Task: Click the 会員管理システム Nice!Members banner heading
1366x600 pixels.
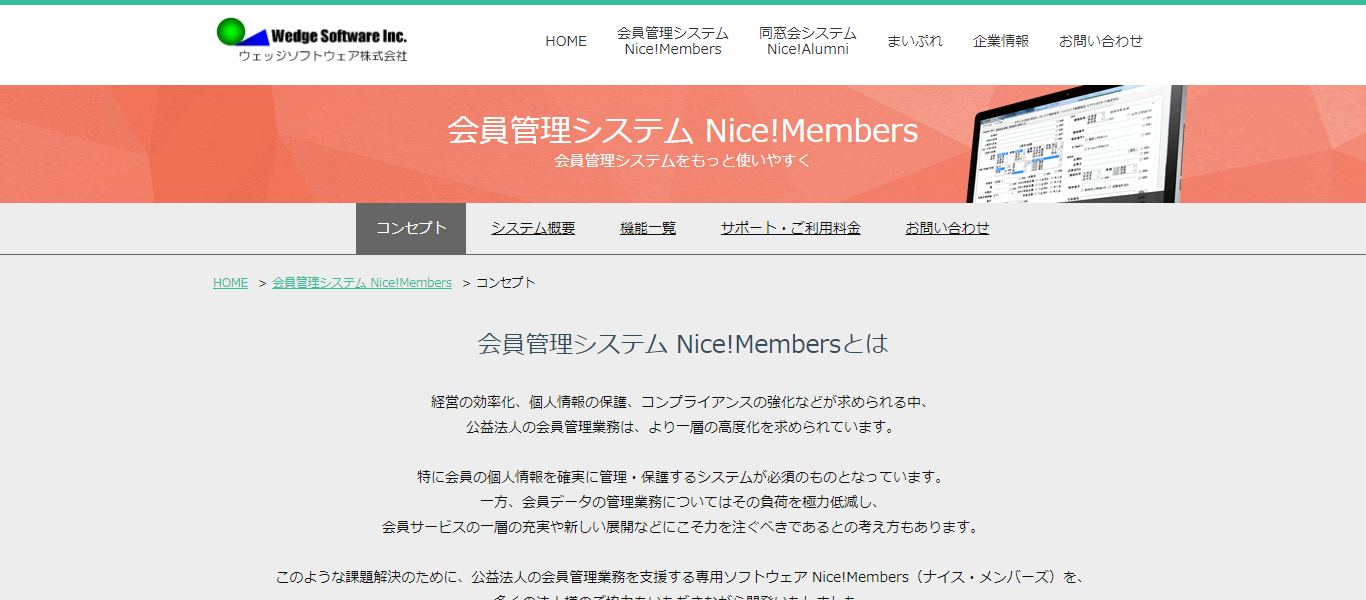Action: point(684,130)
